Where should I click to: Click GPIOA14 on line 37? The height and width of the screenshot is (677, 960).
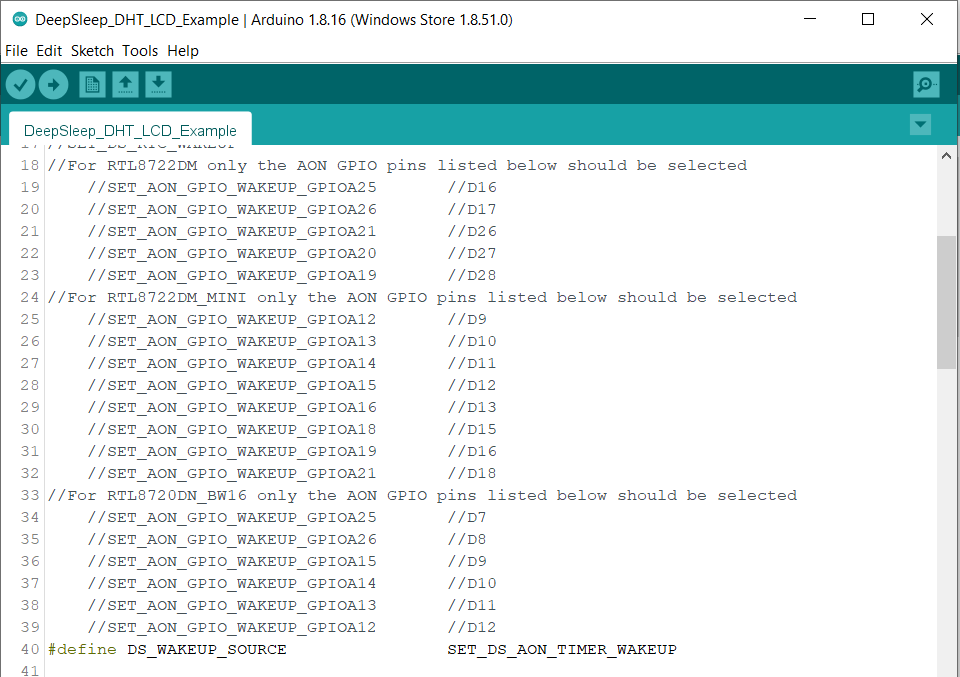(x=342, y=583)
